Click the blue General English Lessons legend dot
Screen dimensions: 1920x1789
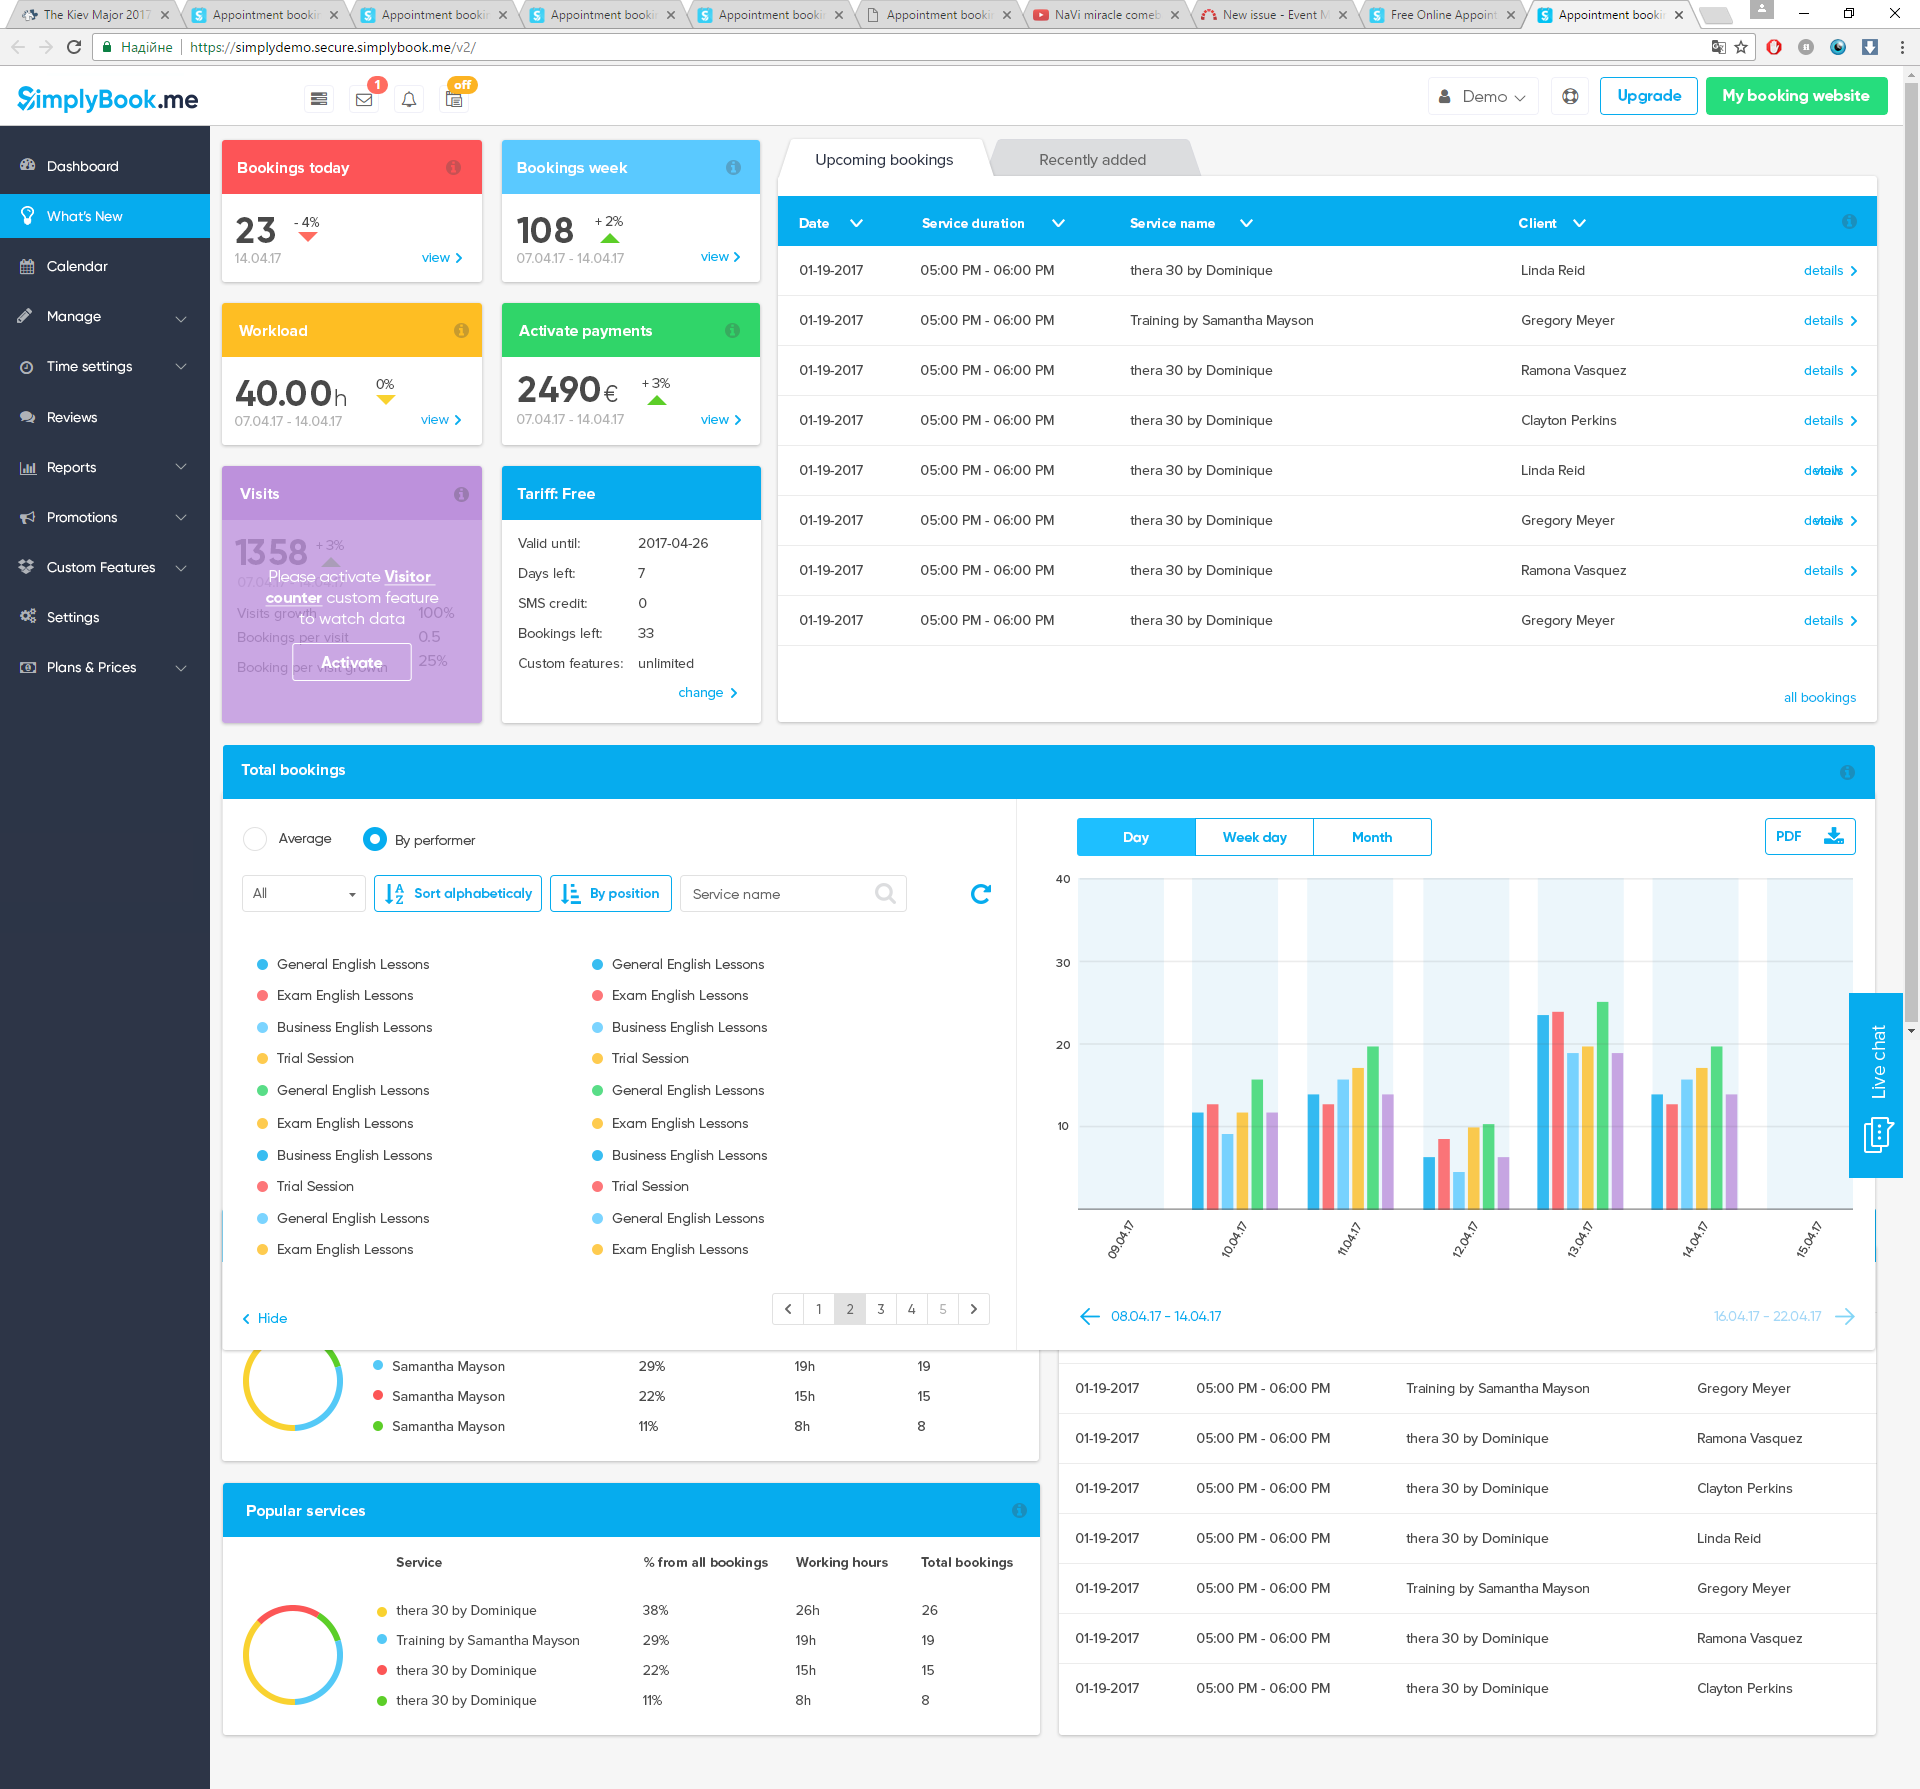tap(263, 964)
